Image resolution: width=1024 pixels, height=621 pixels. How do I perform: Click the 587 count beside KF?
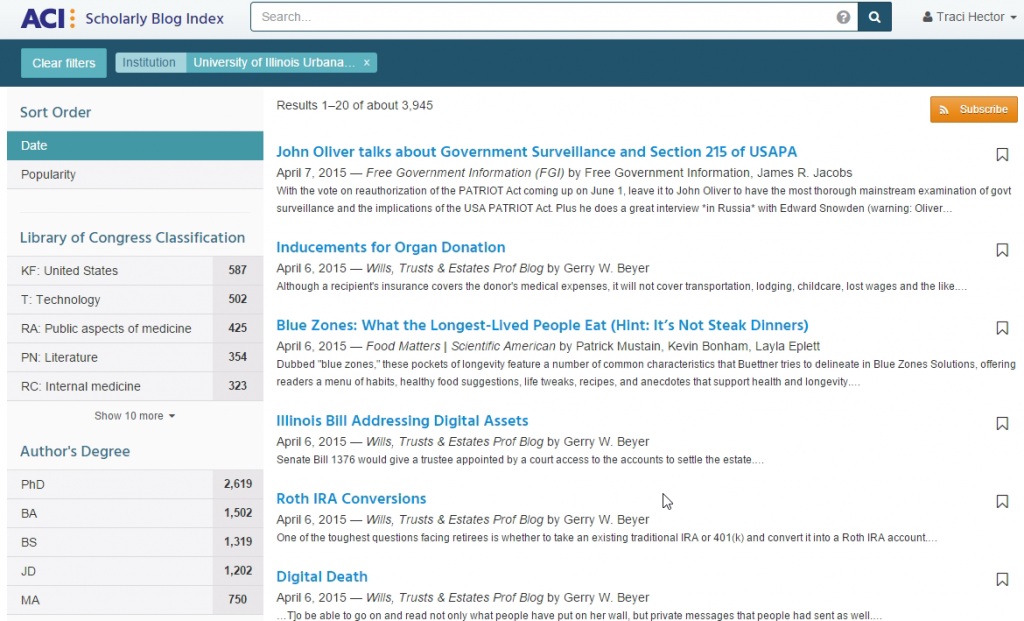click(x=238, y=270)
